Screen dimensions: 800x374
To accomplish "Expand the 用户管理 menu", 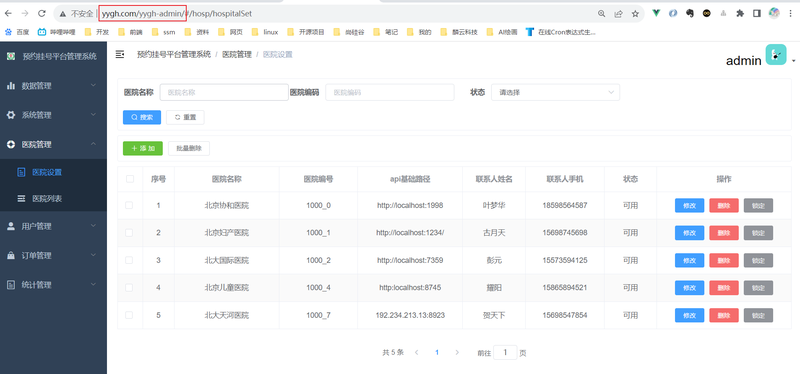I will [x=53, y=226].
